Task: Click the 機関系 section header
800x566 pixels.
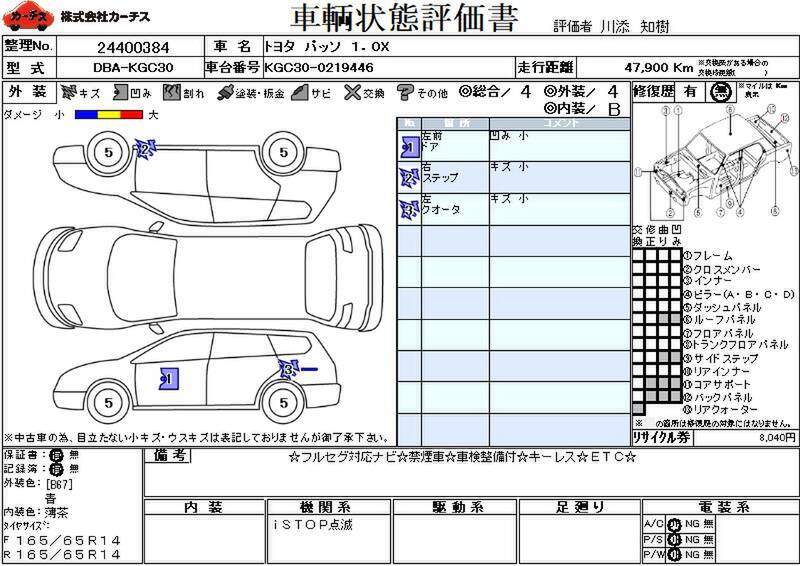Action: pyautogui.click(x=327, y=507)
